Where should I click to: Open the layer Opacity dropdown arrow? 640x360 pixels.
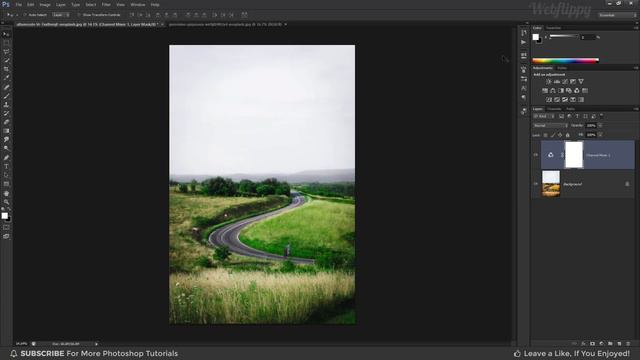tap(600, 126)
